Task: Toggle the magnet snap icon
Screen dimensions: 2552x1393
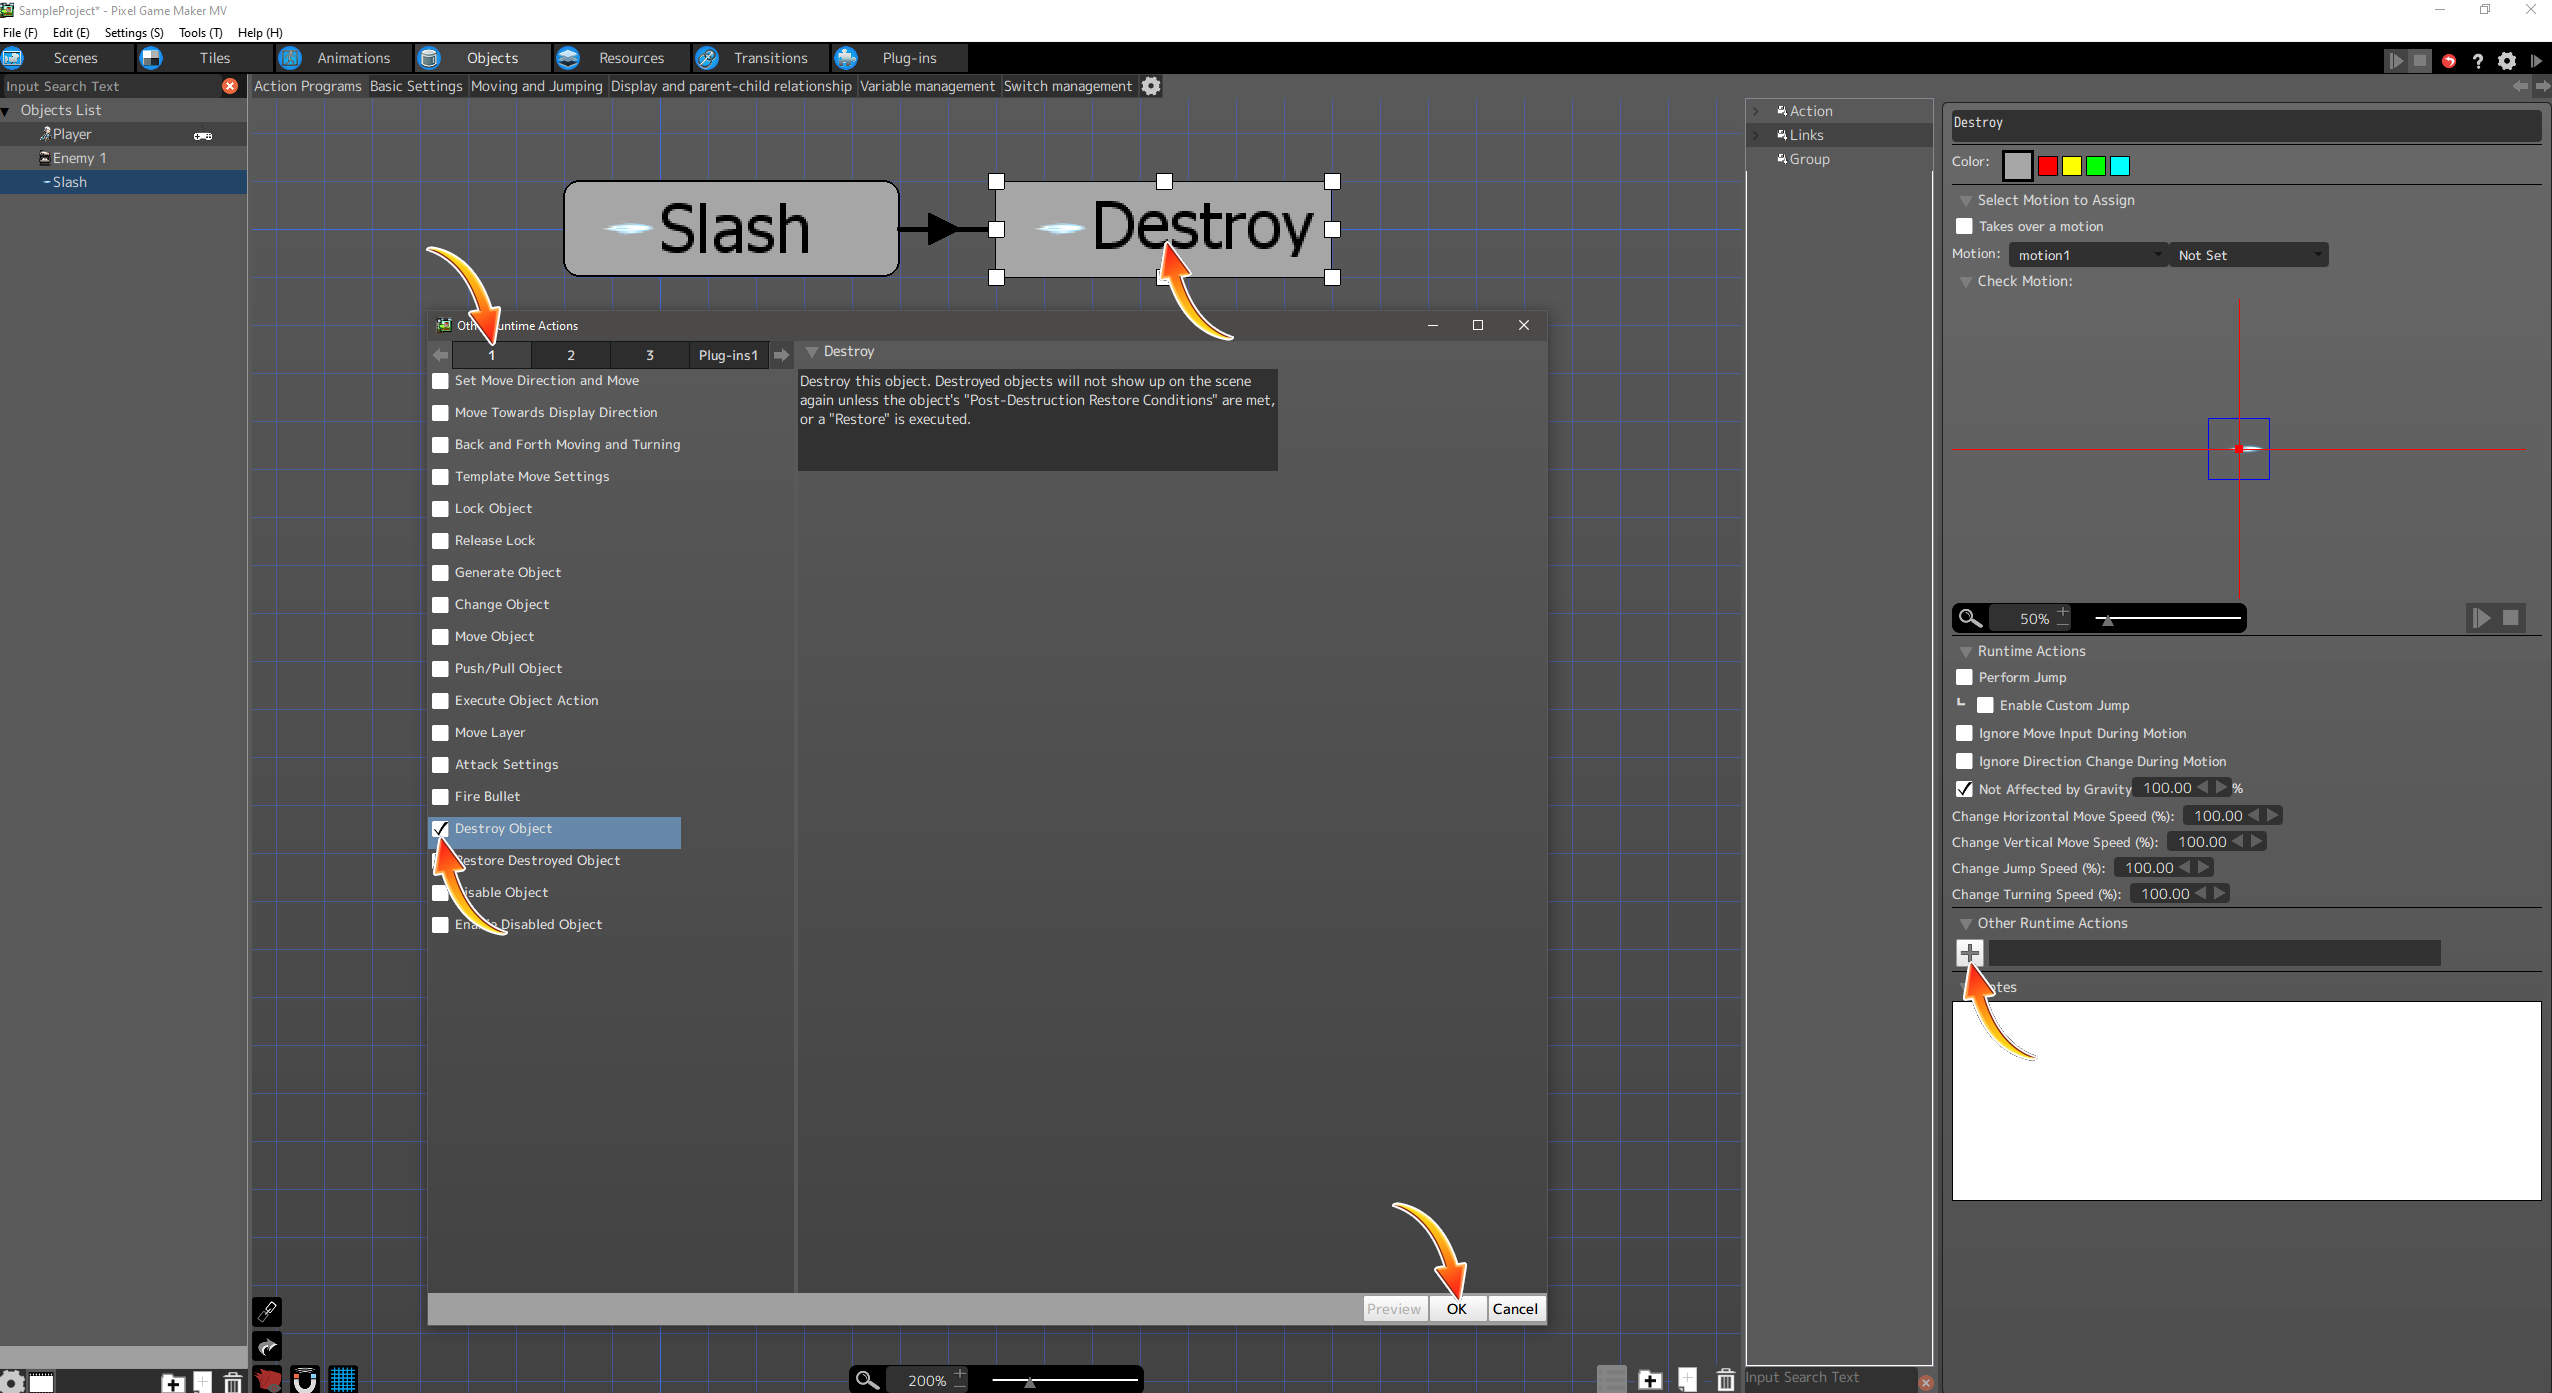Action: (305, 1379)
